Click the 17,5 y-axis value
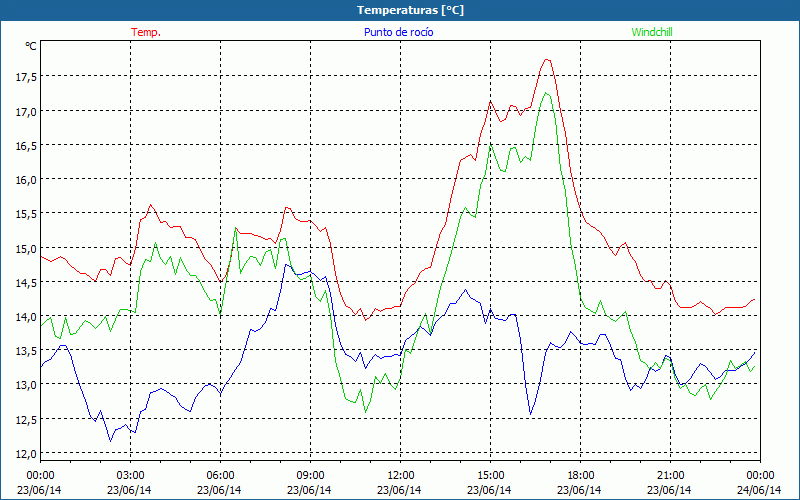Image resolution: width=800 pixels, height=500 pixels. (x=26, y=77)
